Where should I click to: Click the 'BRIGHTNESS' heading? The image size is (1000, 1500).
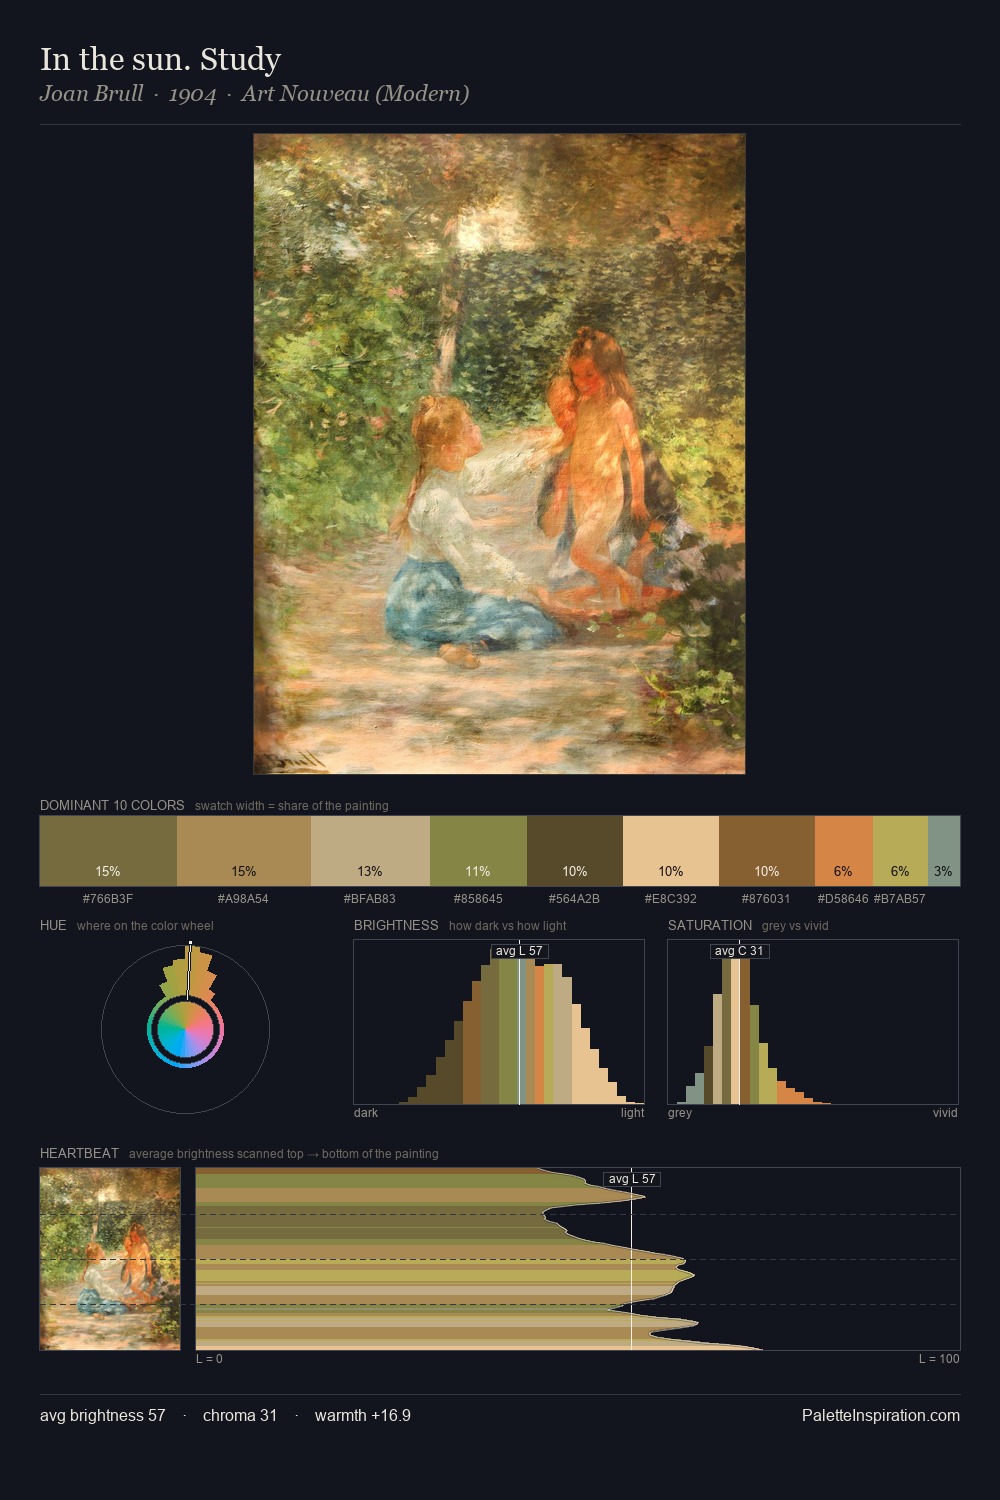(396, 925)
